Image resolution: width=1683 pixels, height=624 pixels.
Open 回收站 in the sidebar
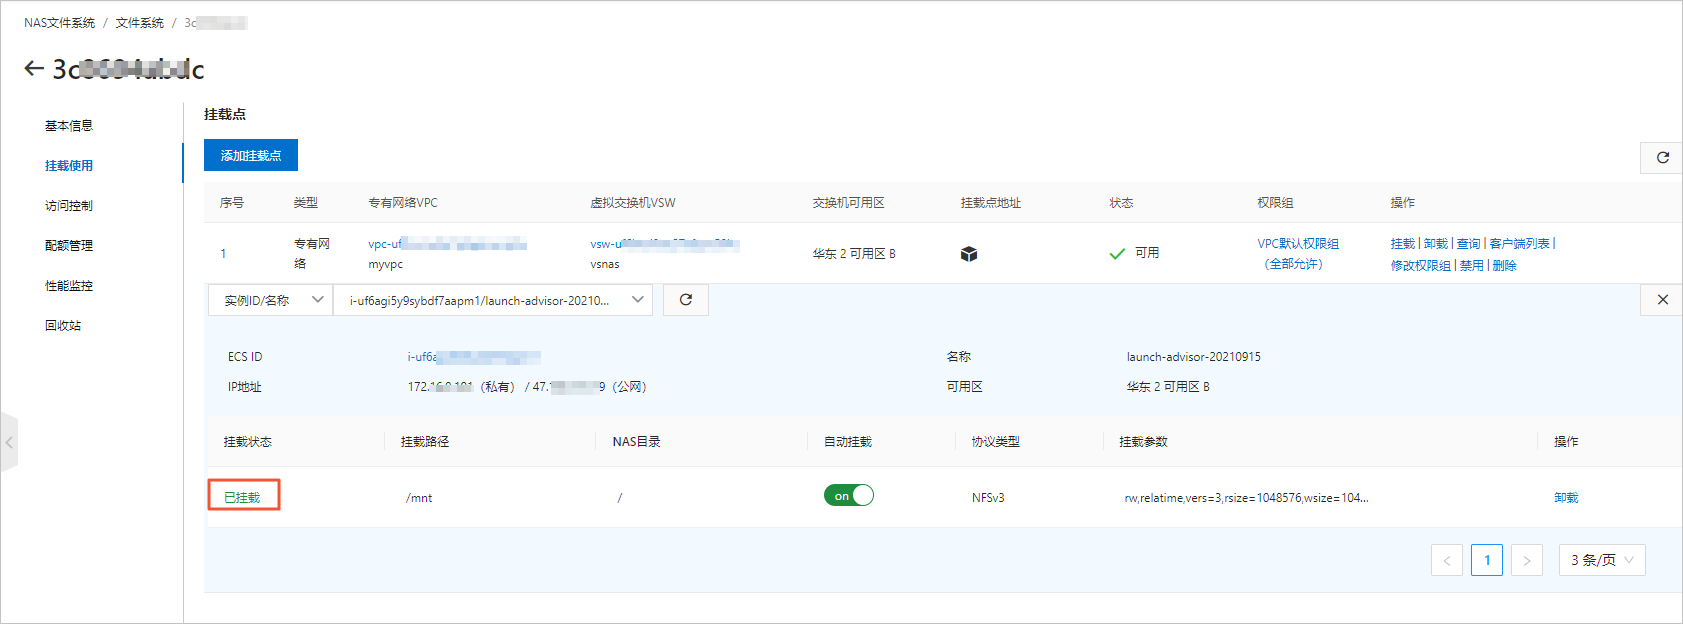click(63, 326)
